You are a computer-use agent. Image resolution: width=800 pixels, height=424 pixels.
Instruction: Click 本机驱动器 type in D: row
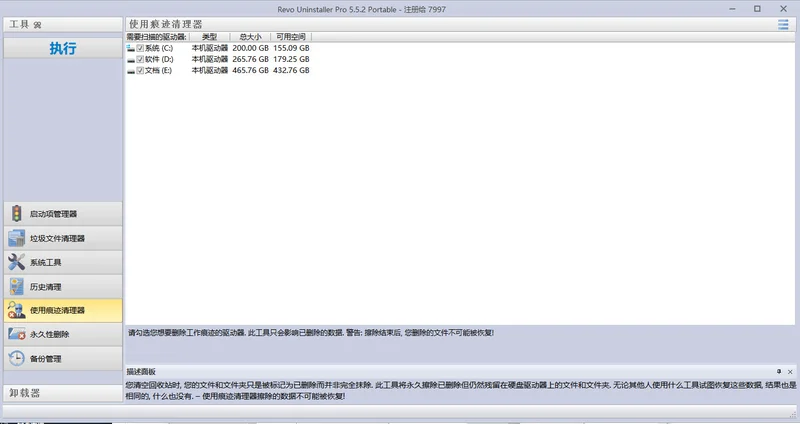click(x=210, y=60)
